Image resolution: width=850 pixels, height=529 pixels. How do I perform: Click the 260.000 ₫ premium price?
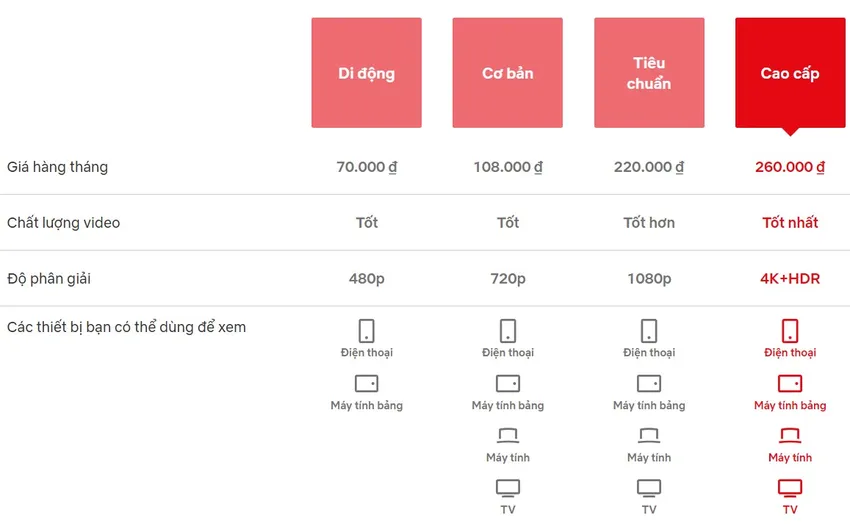[790, 167]
